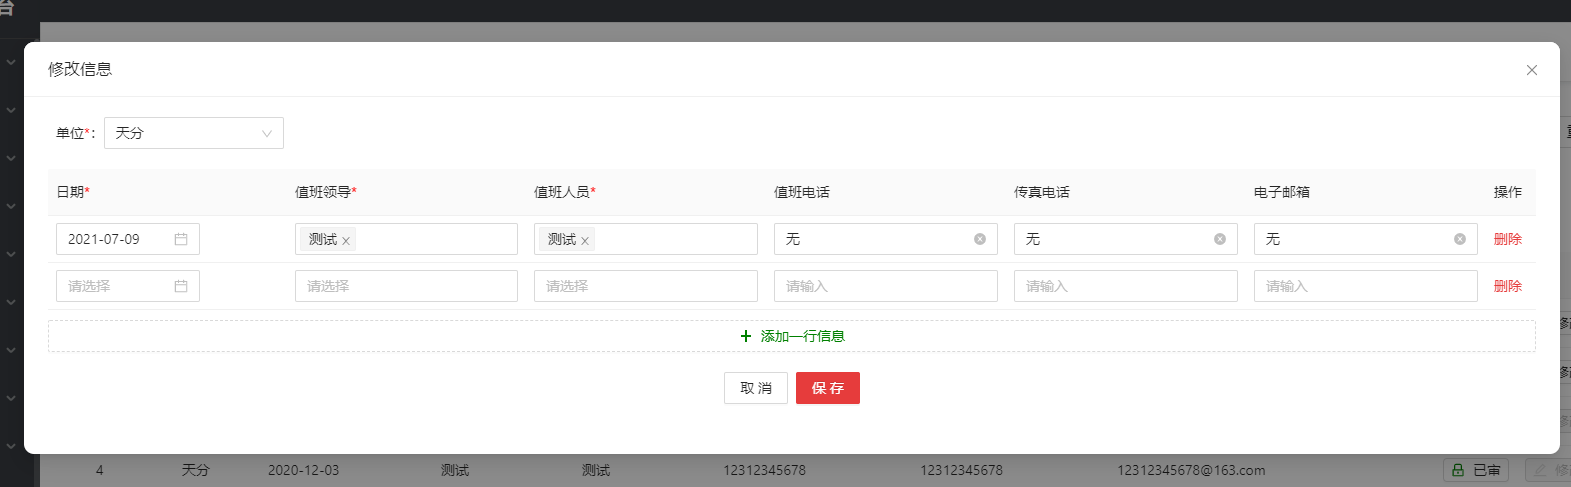Click calendar icon in 2021-07-09 date field
The width and height of the screenshot is (1571, 487).
pos(181,239)
